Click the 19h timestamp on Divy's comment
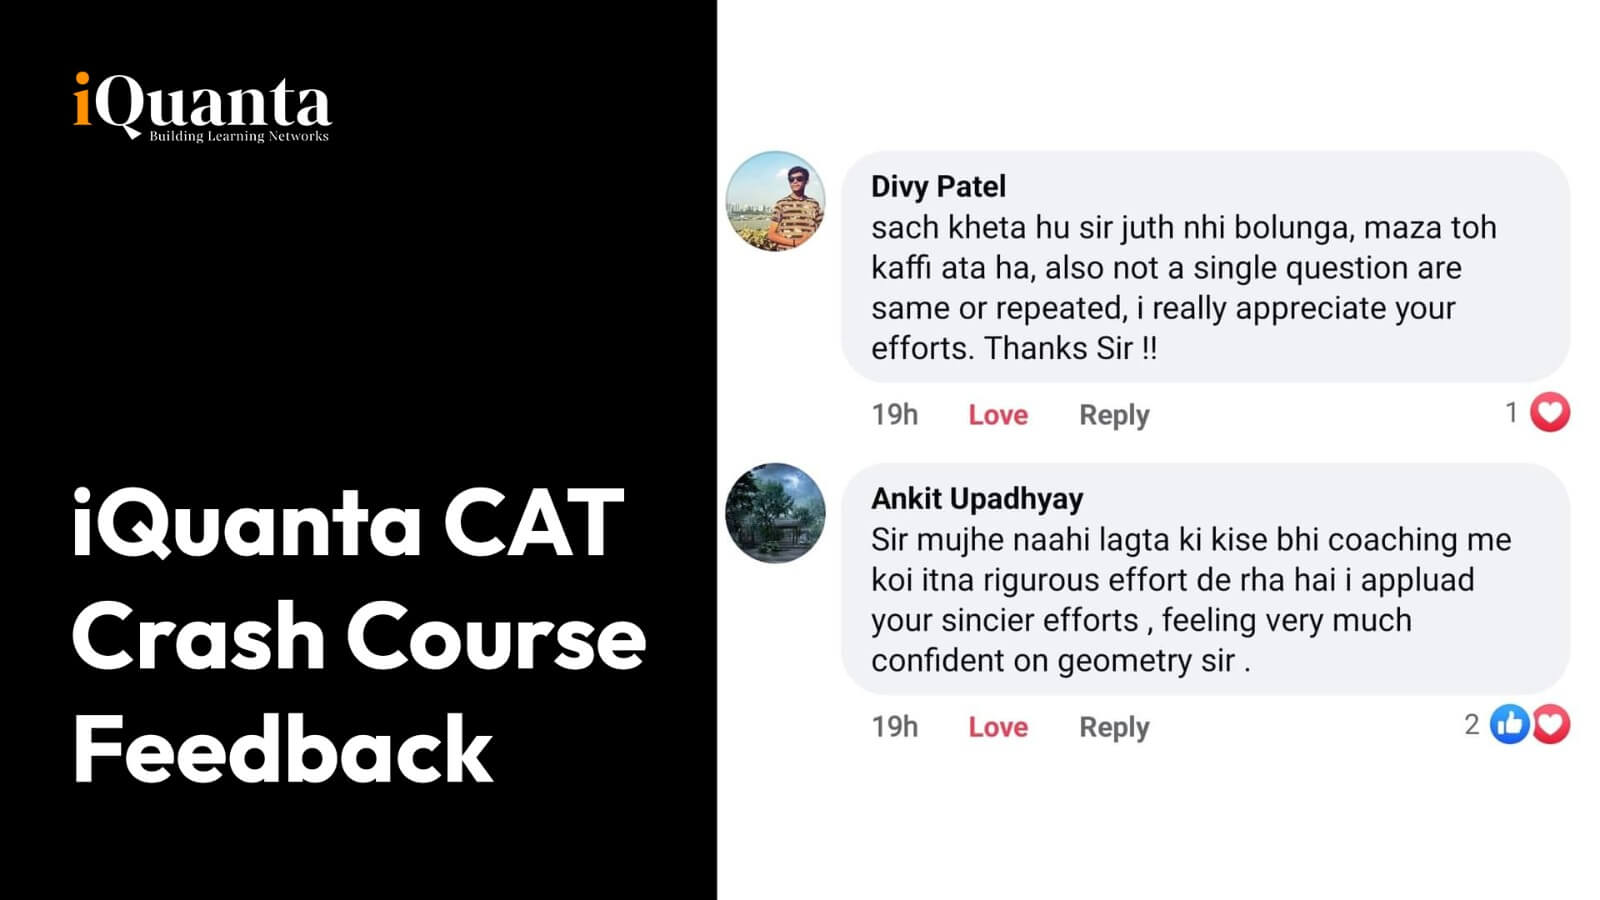The width and height of the screenshot is (1600, 900). click(894, 414)
